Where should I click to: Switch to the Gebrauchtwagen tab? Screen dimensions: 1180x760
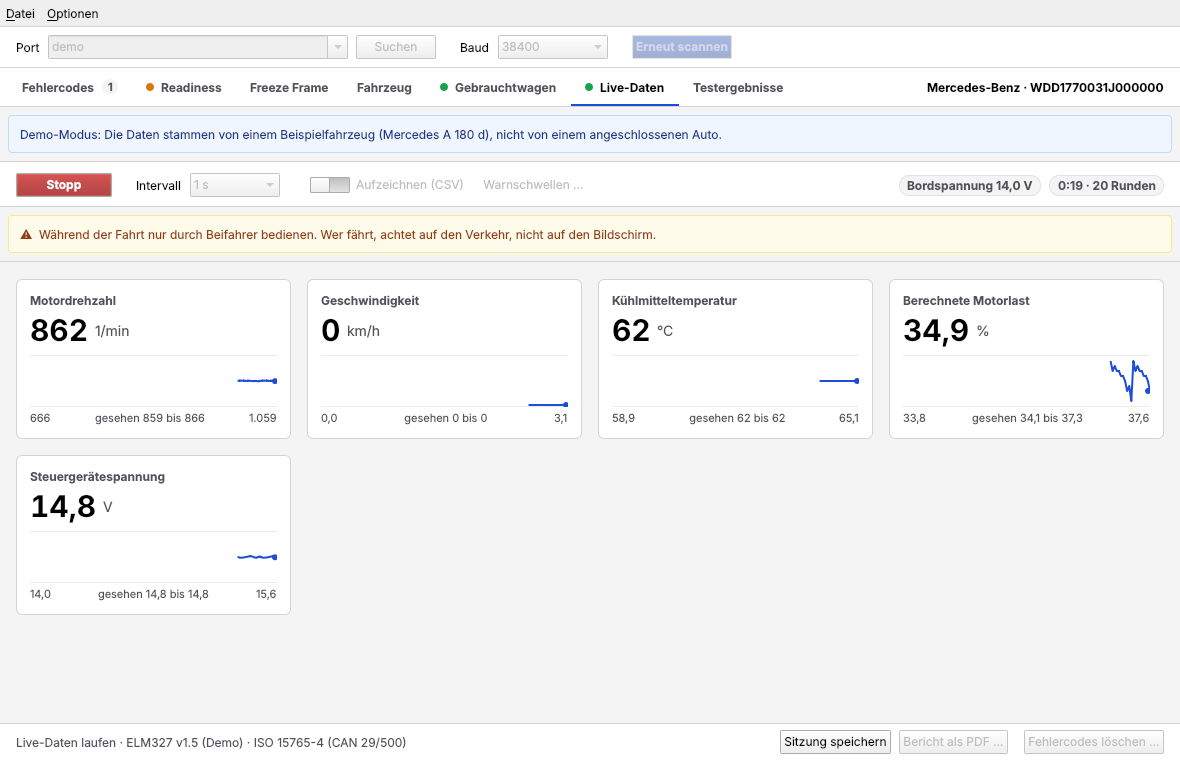pyautogui.click(x=498, y=87)
